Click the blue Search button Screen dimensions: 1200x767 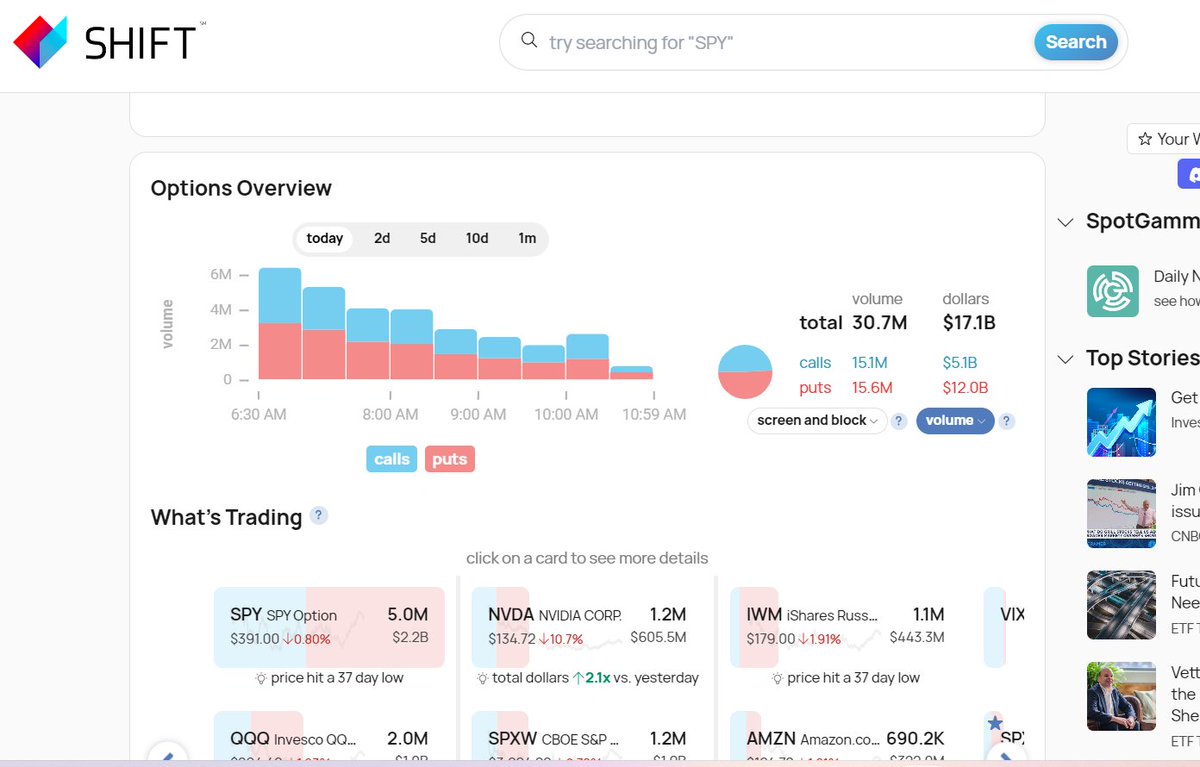1076,42
